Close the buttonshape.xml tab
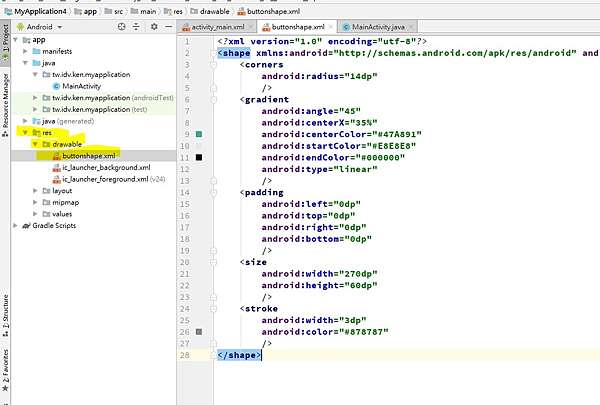The width and height of the screenshot is (600, 405). pyautogui.click(x=331, y=27)
